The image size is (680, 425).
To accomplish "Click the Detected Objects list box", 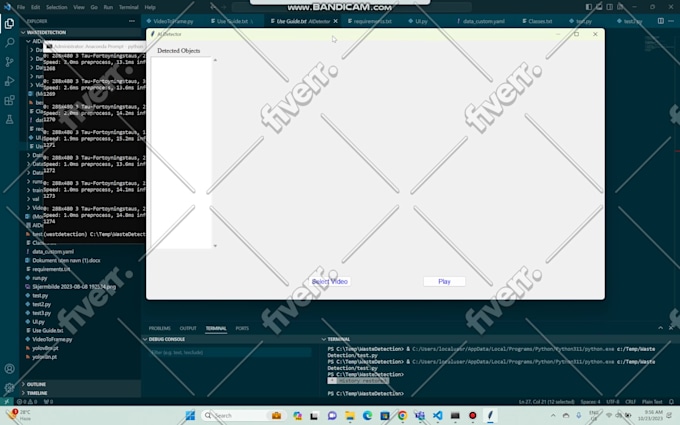I will (x=181, y=153).
